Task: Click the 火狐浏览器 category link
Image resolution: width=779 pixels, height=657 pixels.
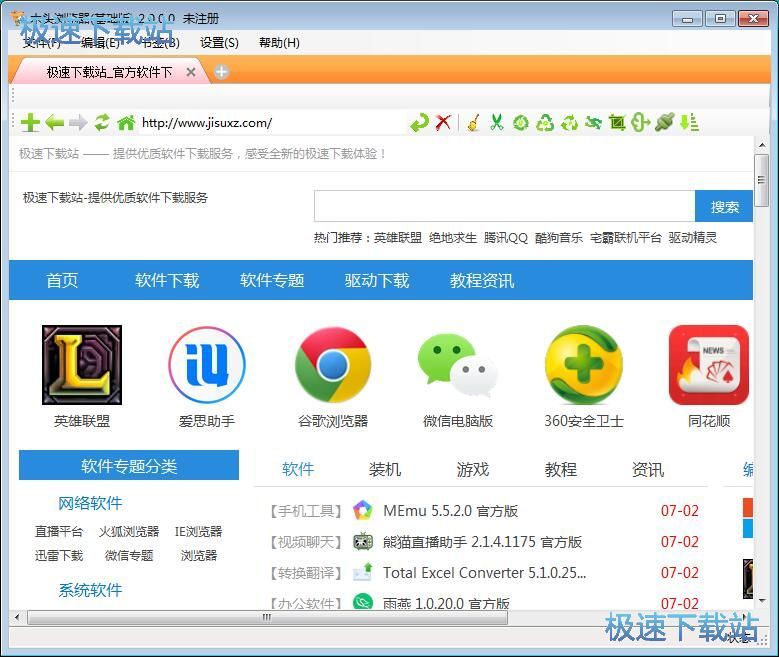Action: [129, 531]
